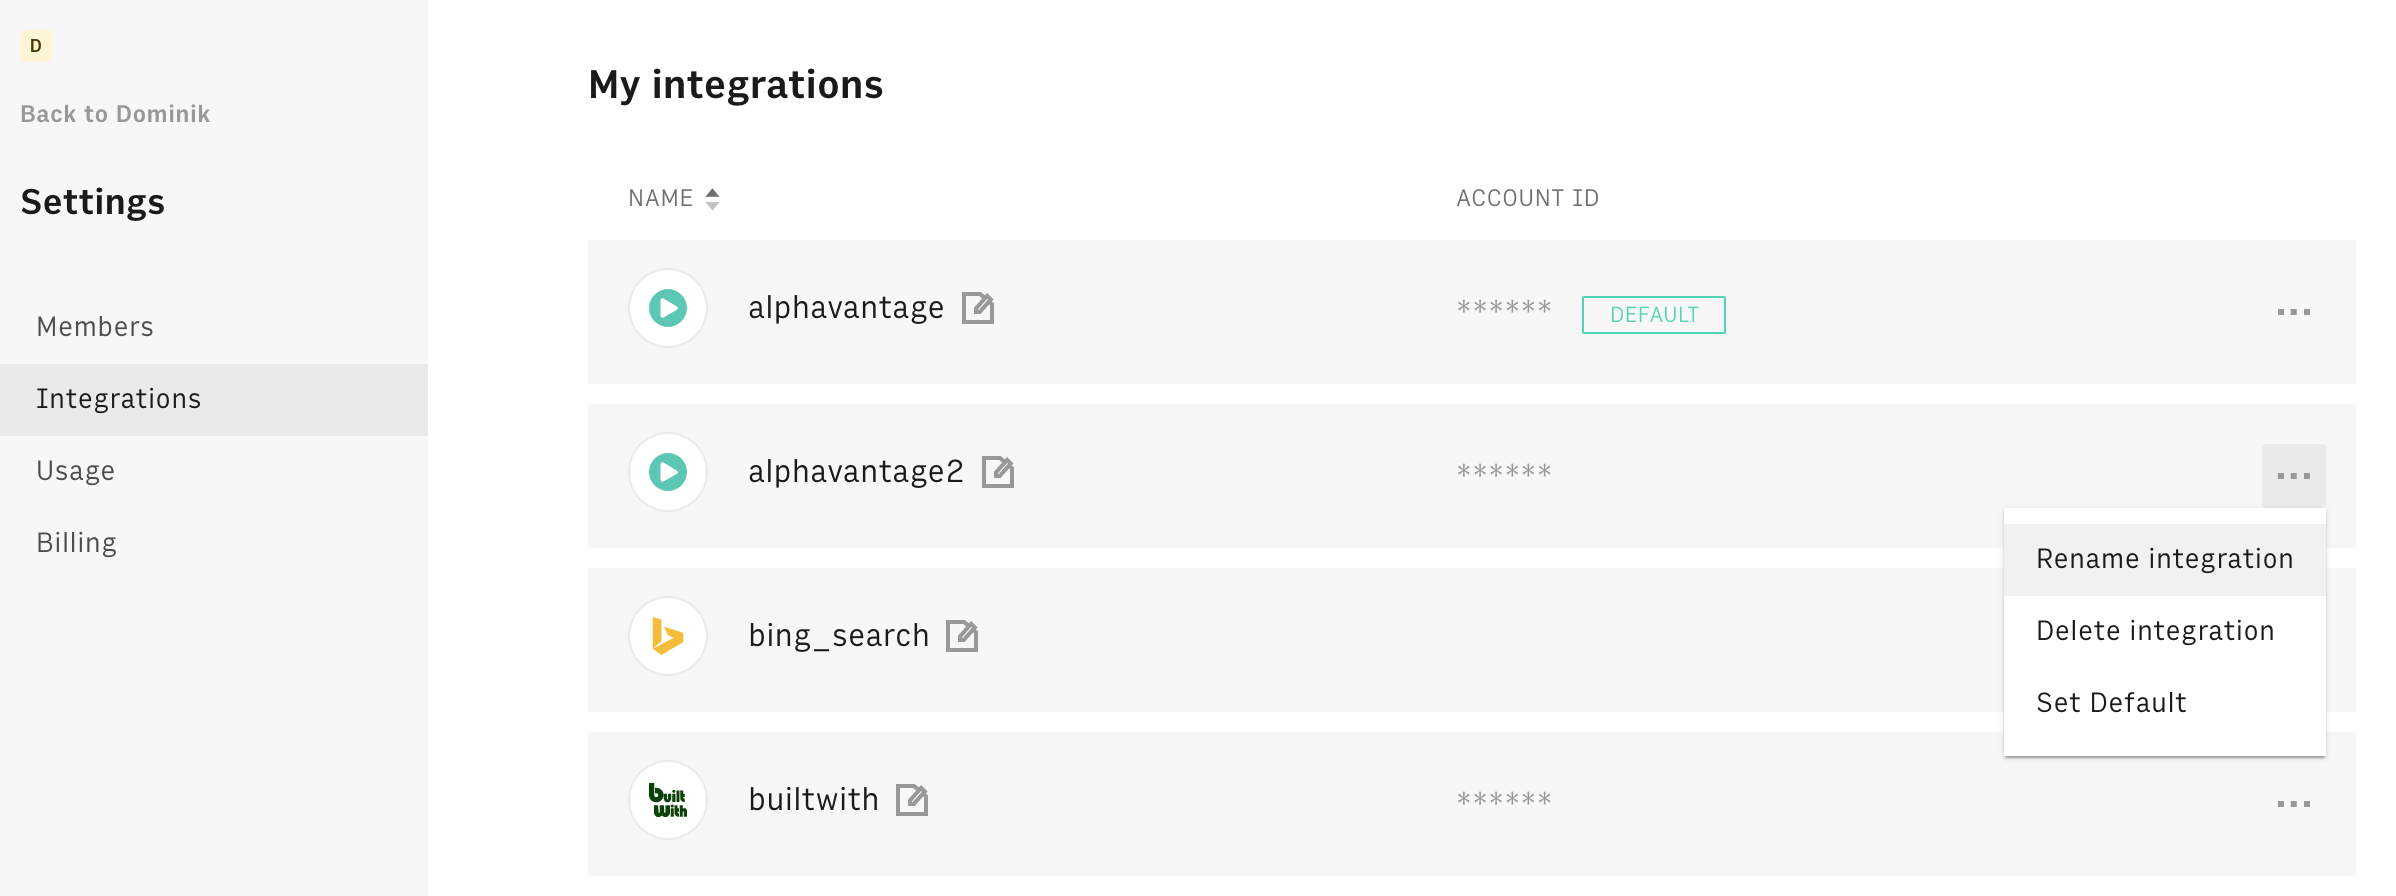
Task: Click edit icon next to bing_search
Action: click(962, 635)
